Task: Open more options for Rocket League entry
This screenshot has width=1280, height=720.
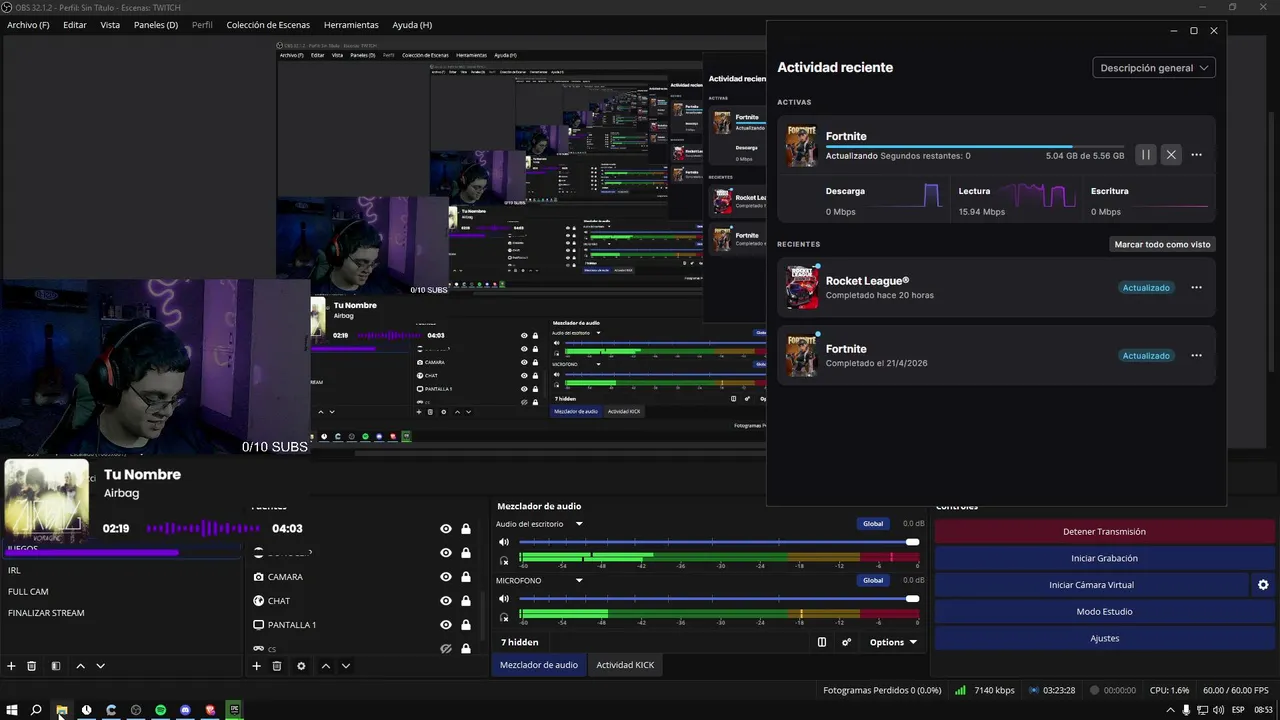Action: [1196, 288]
